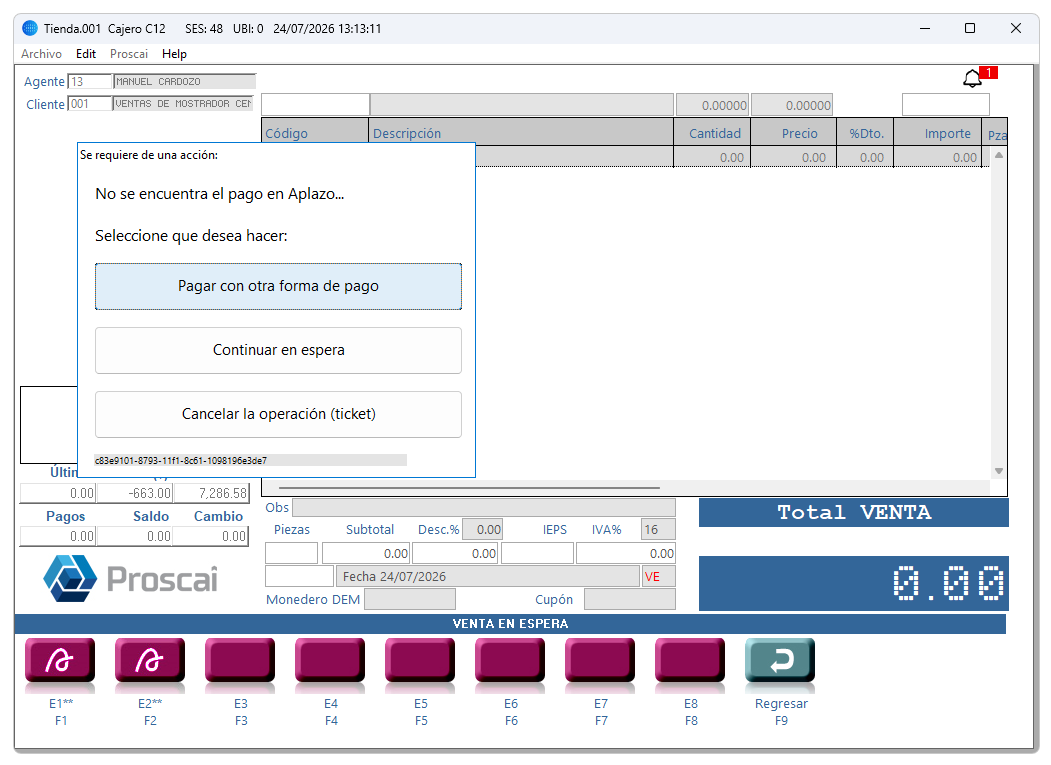Choose Continuar en espera
Screen dimensions: 1051x765
(278, 350)
